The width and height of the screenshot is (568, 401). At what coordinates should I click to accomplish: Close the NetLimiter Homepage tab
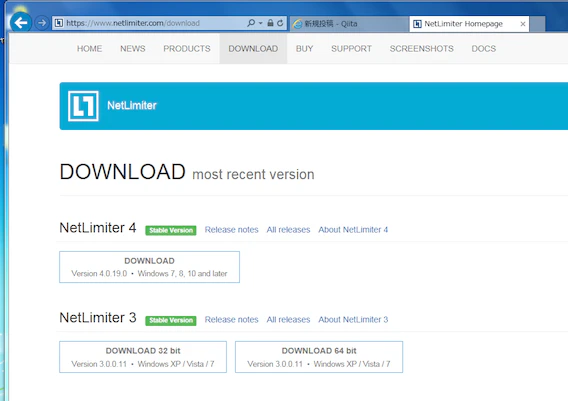click(x=523, y=24)
